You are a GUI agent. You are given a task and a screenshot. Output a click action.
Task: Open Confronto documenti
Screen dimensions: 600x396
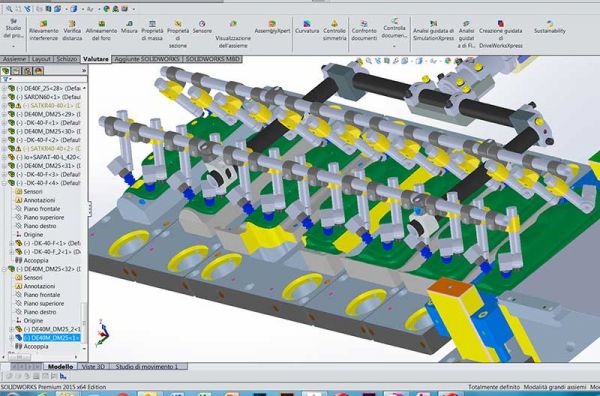tap(364, 31)
